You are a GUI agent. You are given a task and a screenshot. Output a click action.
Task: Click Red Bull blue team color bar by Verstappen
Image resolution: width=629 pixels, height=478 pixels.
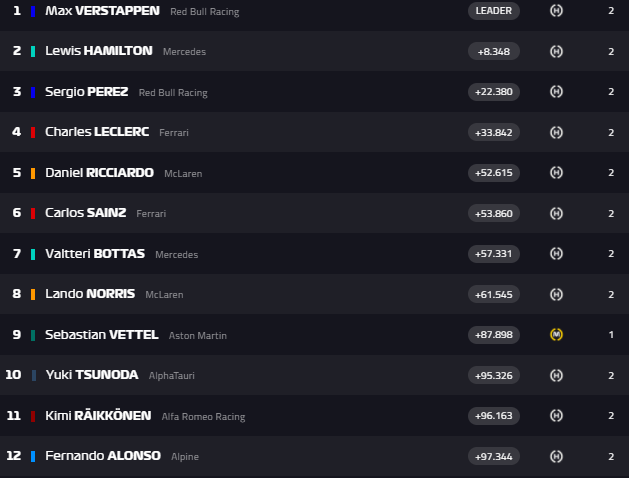tap(33, 11)
